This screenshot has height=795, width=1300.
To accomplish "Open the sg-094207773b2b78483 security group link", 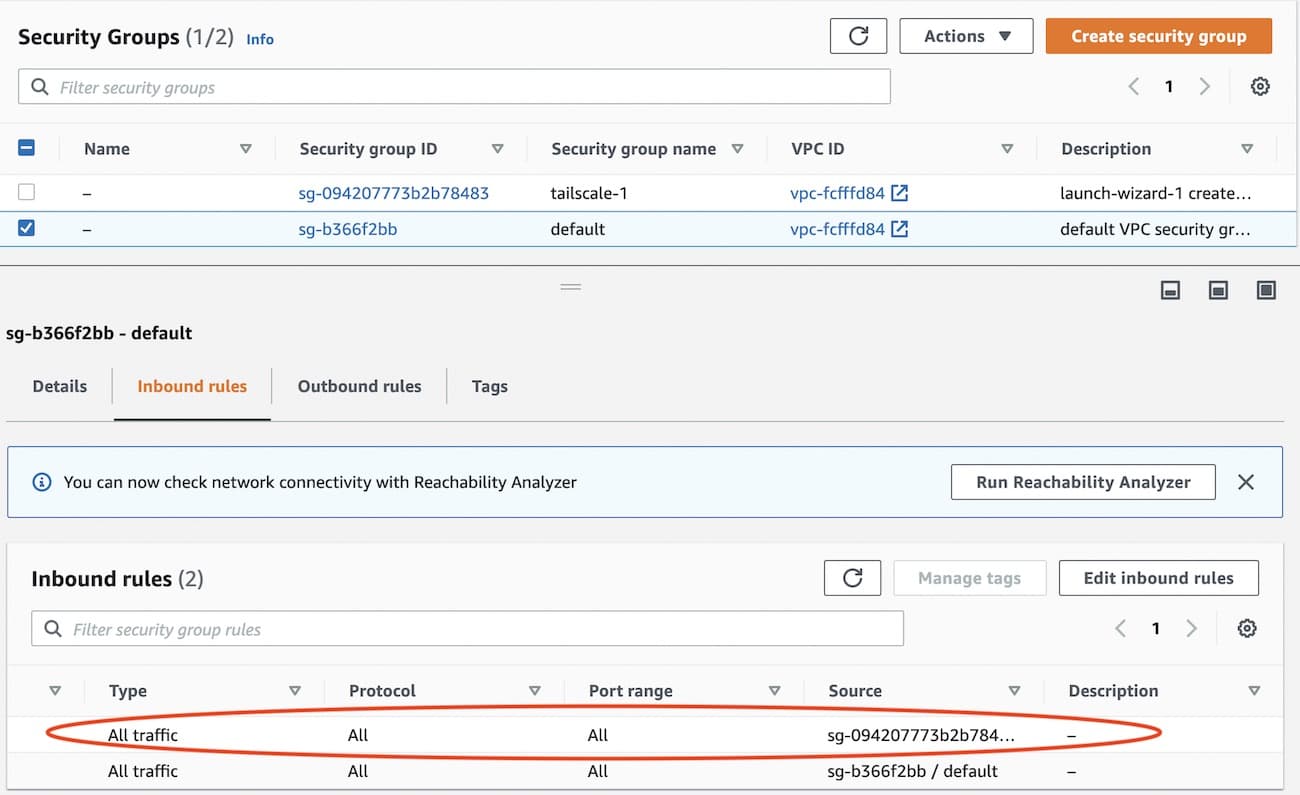I will [393, 192].
